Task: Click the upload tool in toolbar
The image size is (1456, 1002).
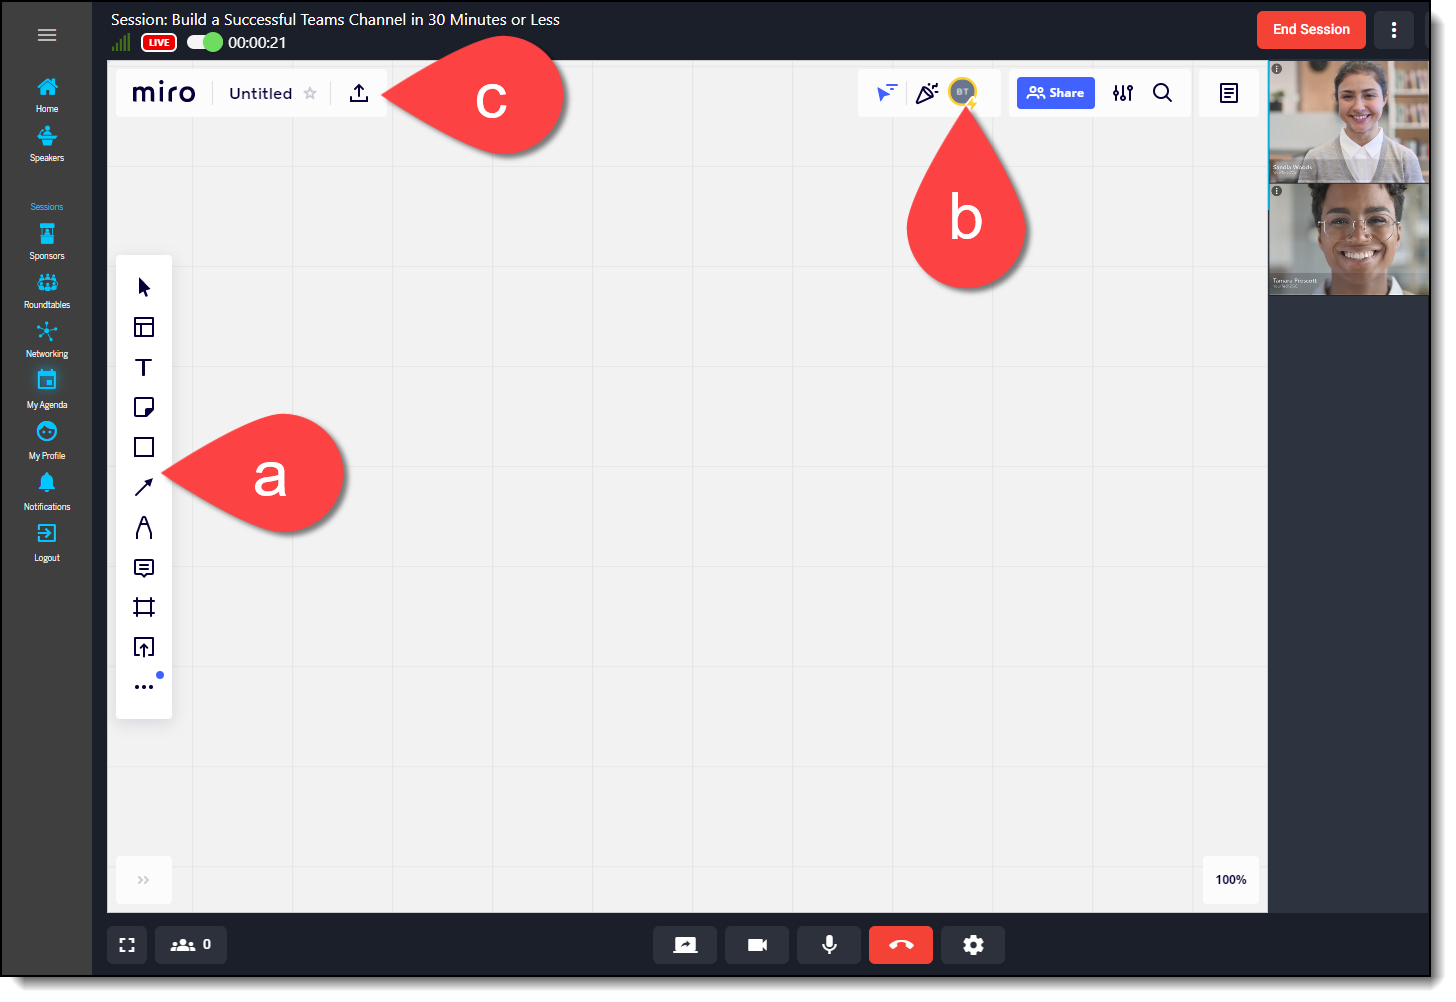Action: tap(144, 647)
